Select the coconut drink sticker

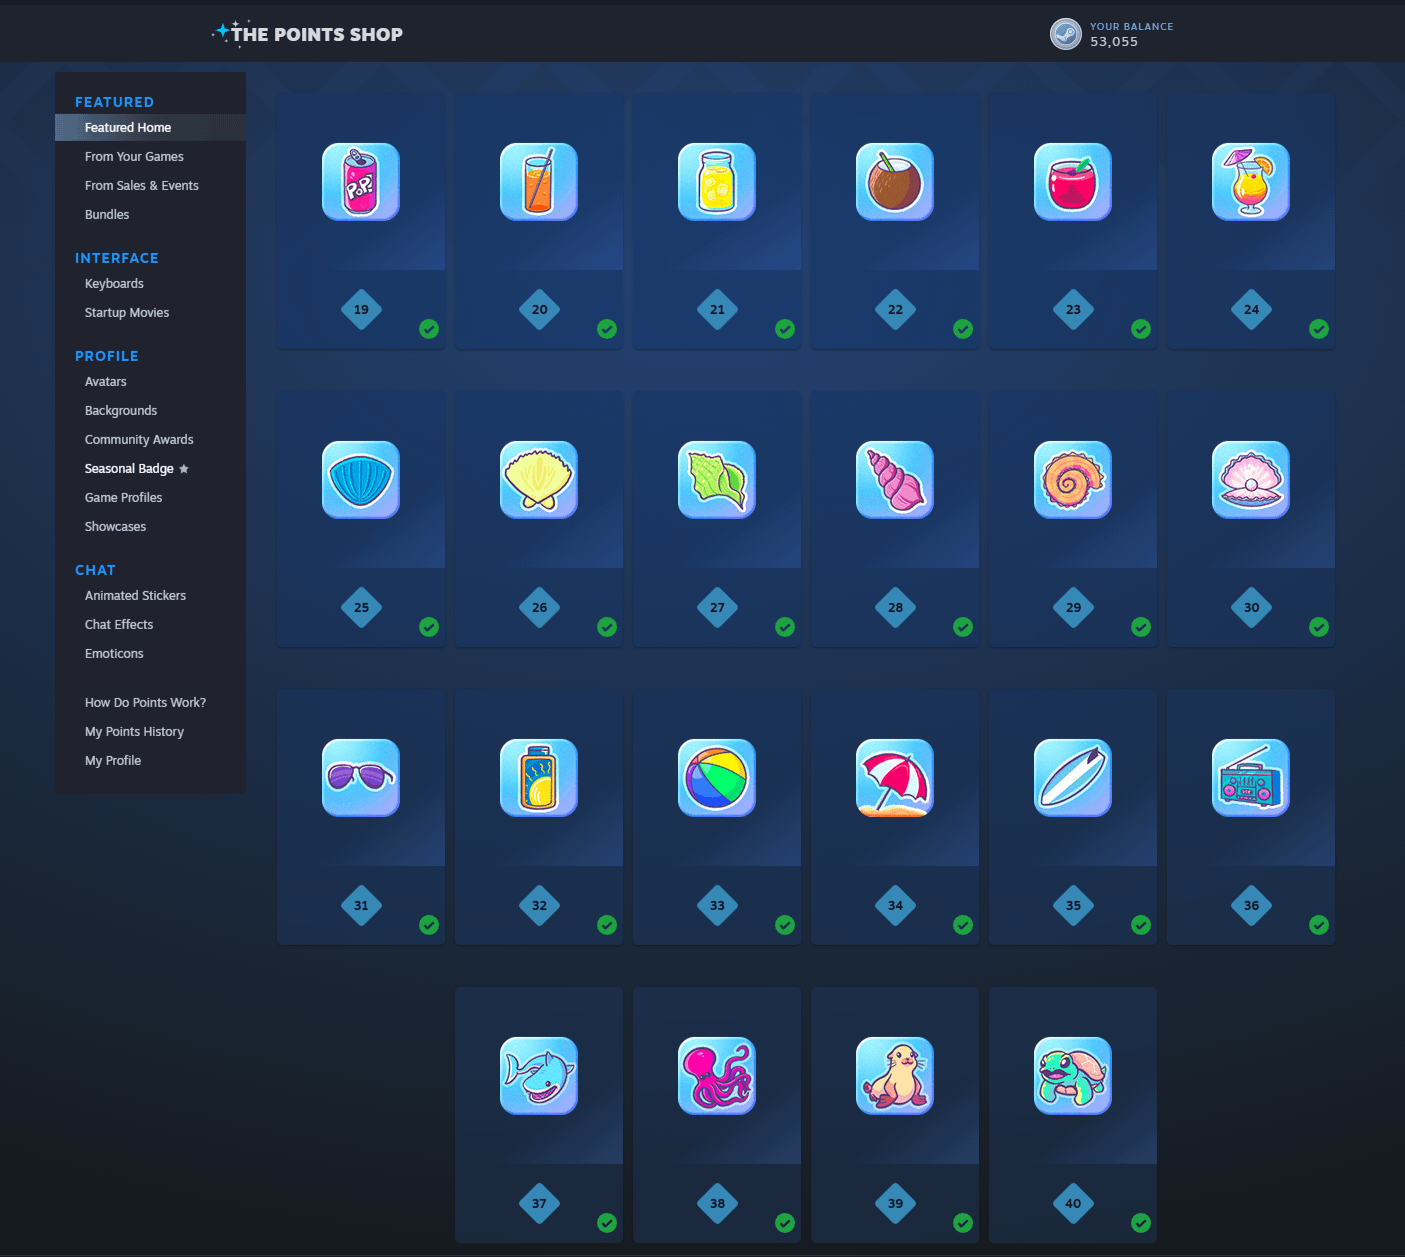pos(894,182)
